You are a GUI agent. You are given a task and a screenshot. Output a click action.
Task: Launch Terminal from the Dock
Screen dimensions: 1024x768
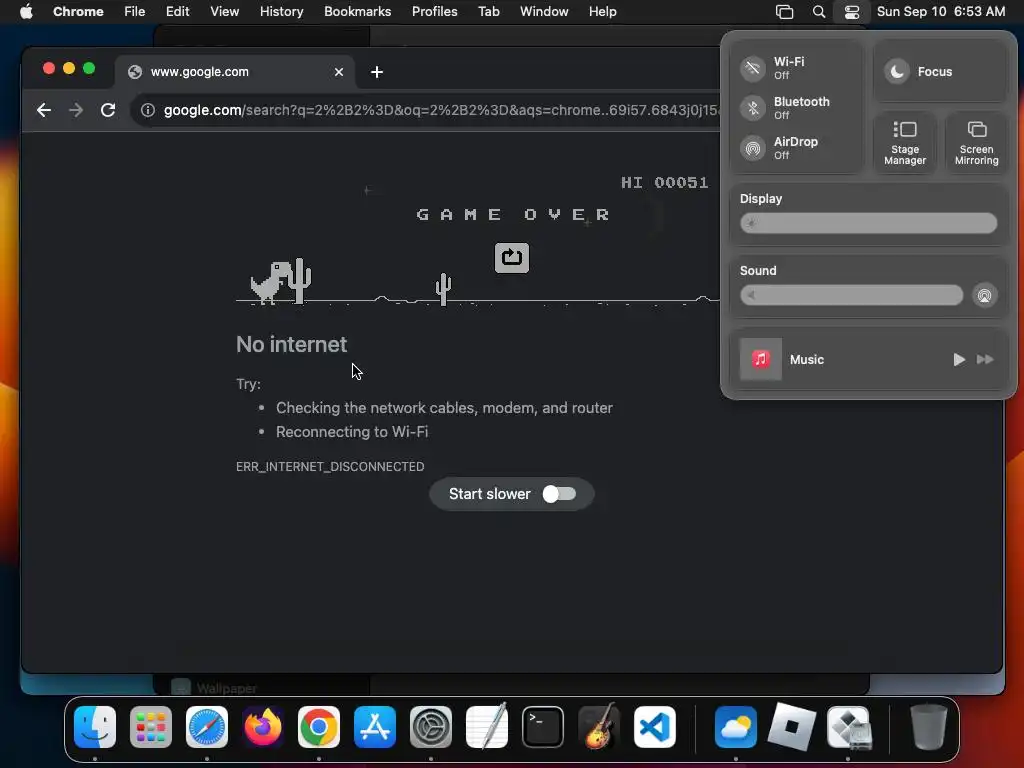coord(543,727)
